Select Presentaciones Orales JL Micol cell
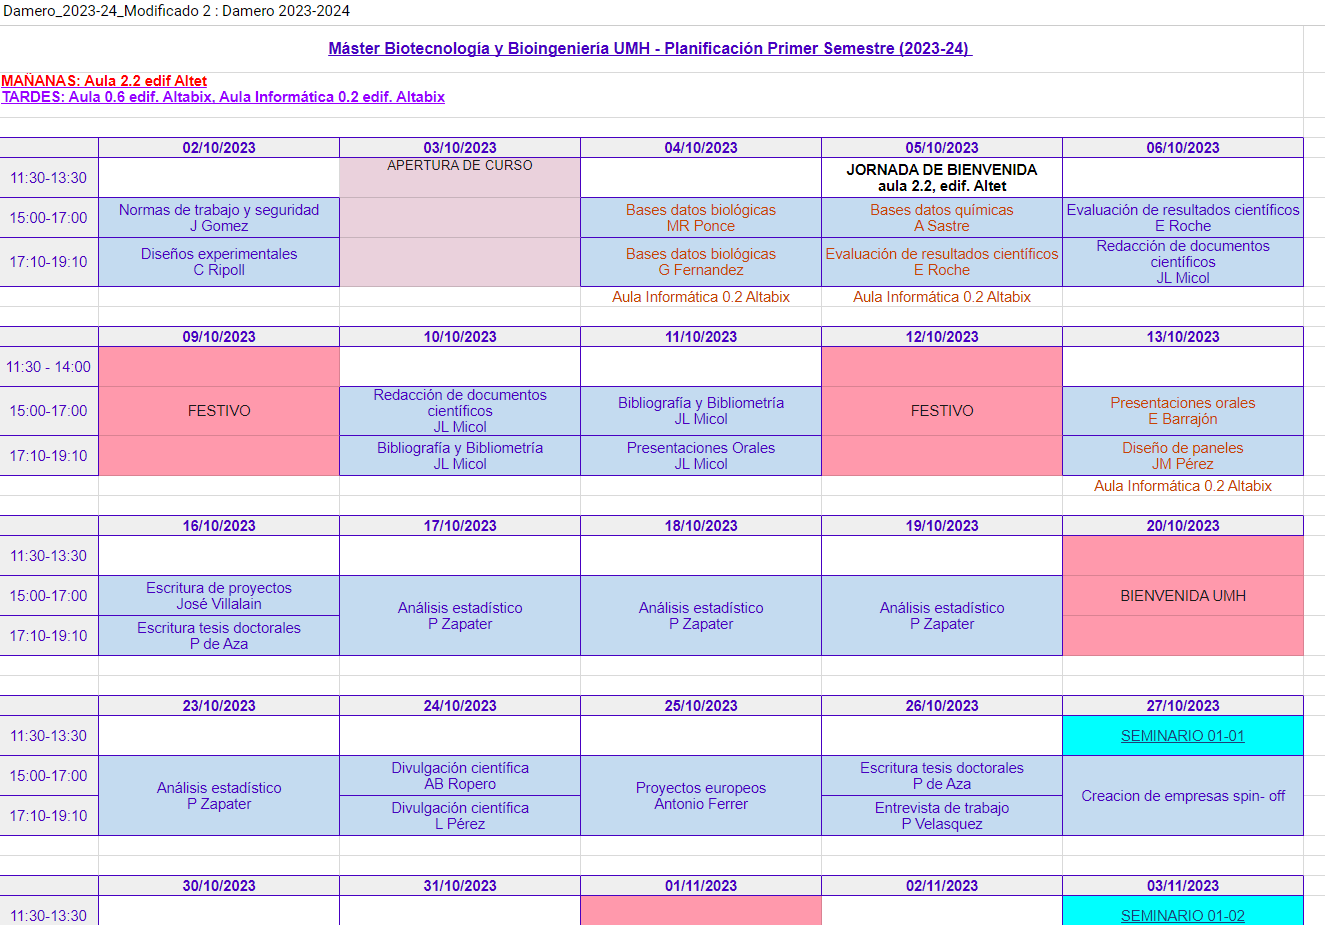 (x=701, y=456)
